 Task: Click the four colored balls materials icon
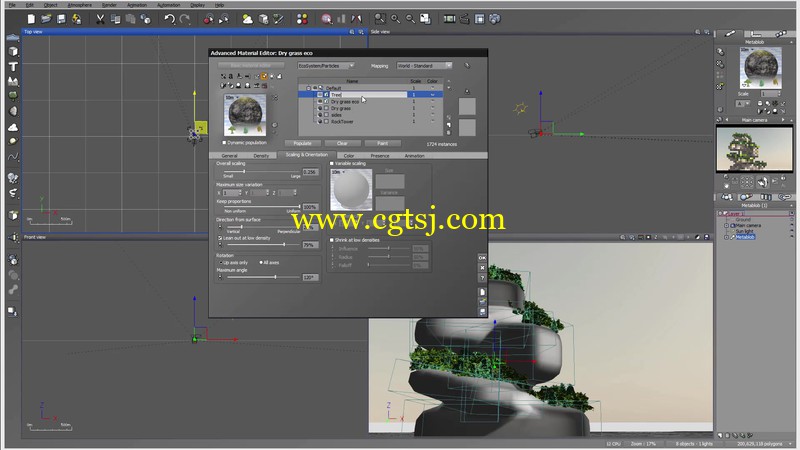(302, 19)
